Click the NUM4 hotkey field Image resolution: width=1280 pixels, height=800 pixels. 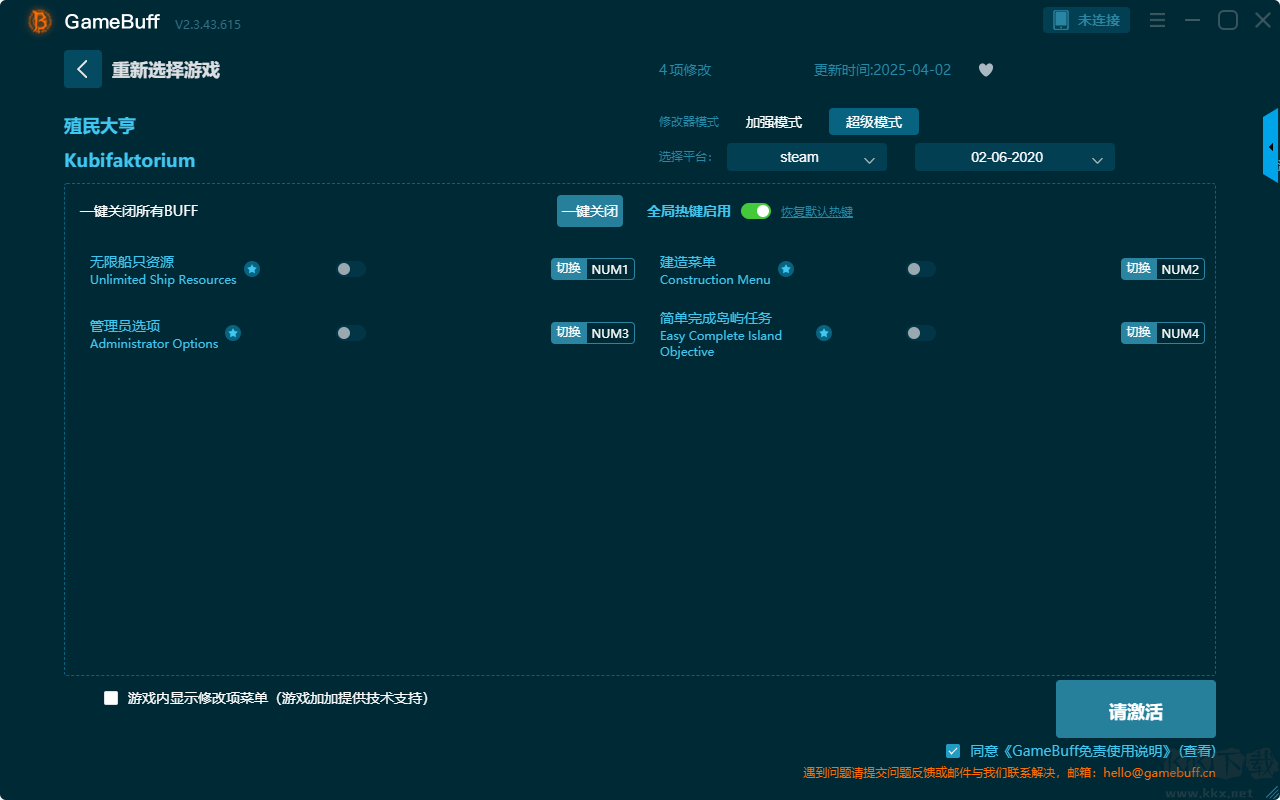(1180, 333)
